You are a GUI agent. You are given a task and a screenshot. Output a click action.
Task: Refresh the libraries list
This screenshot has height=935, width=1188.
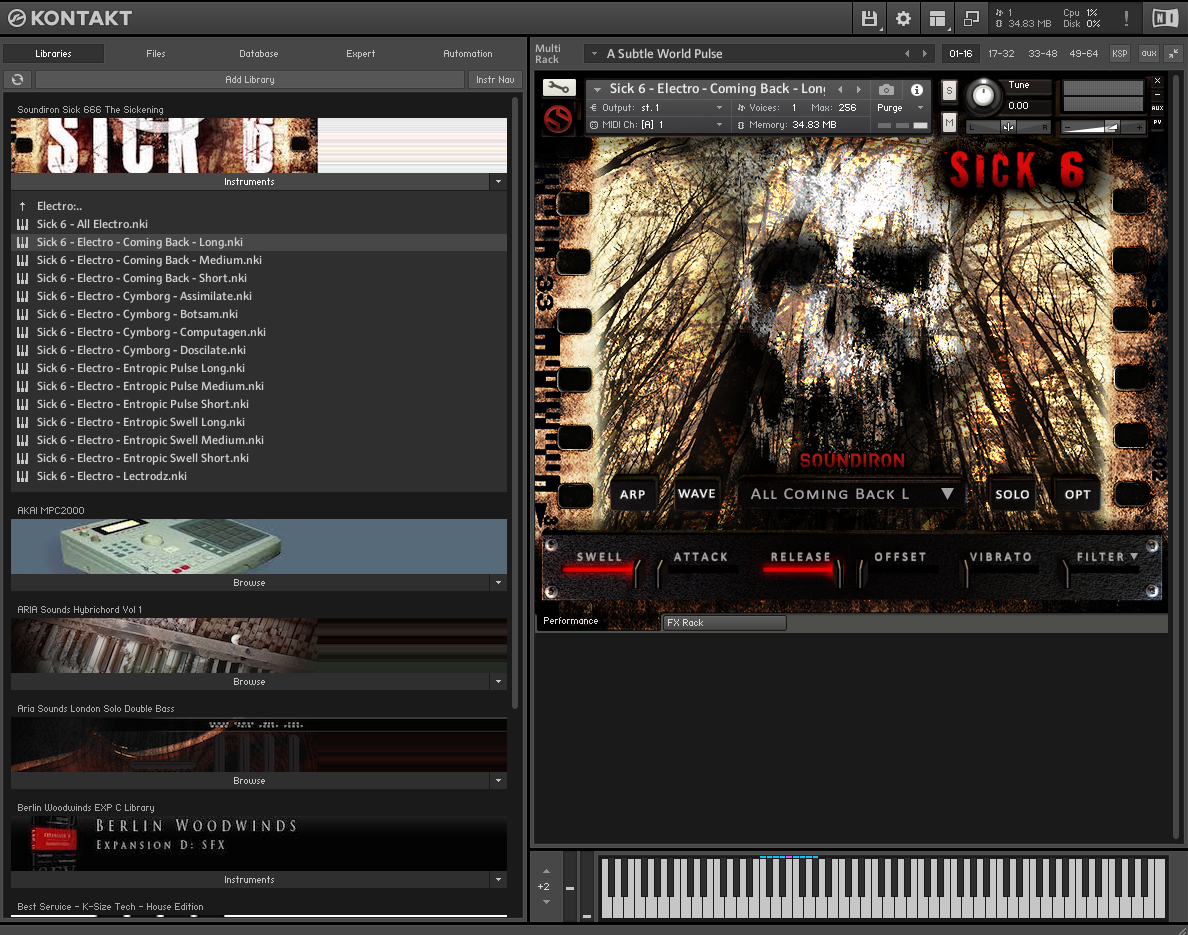click(x=17, y=80)
